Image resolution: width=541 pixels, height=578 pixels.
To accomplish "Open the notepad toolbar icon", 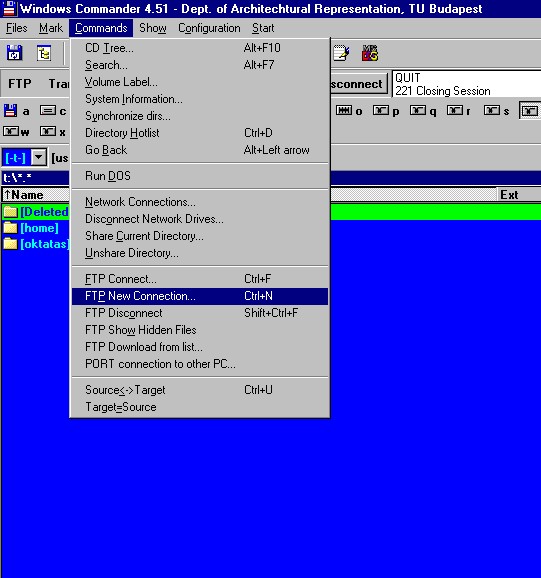I will [341, 53].
